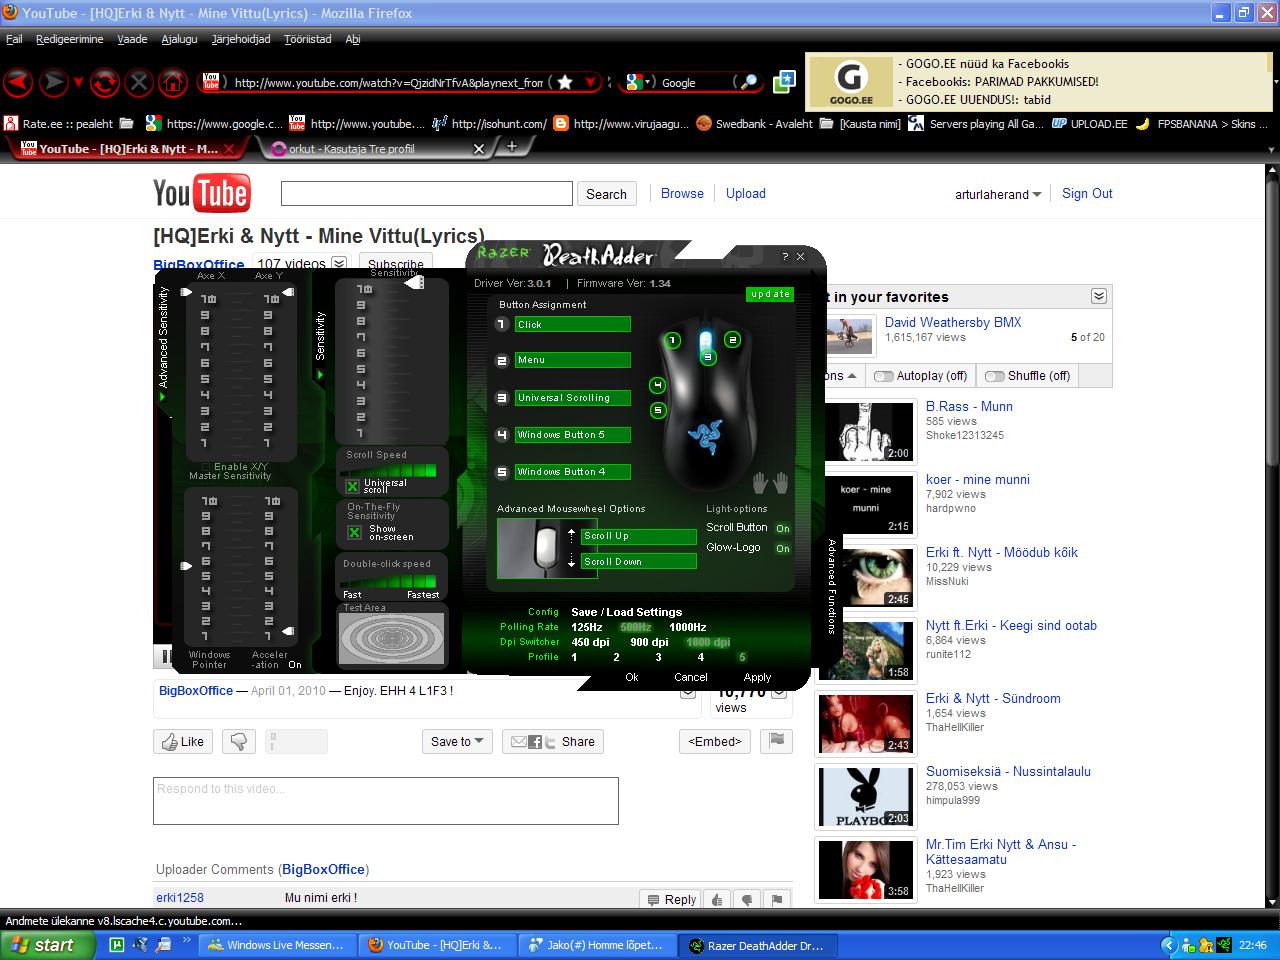Click the GOGO.EE banner logo
The width and height of the screenshot is (1280, 960).
click(x=850, y=81)
